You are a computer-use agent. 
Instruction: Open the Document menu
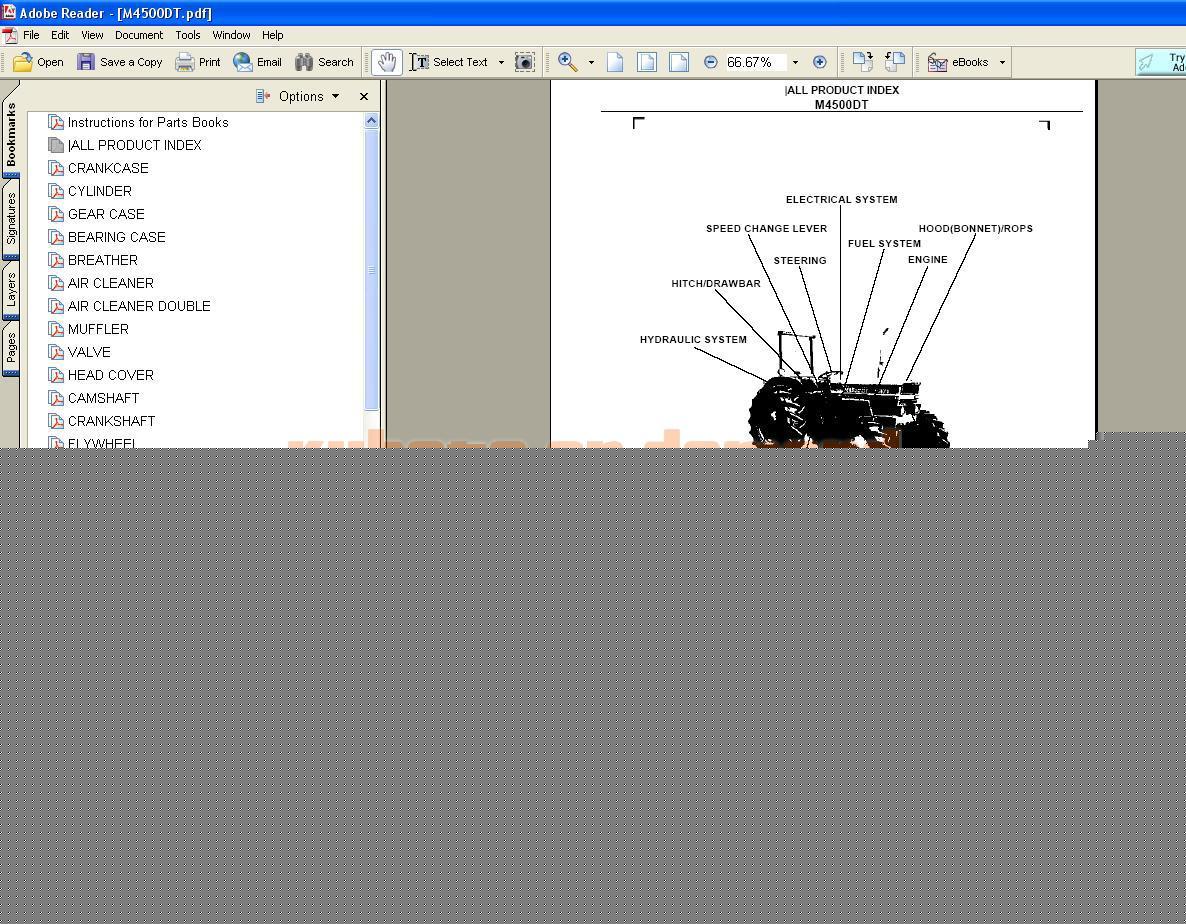click(139, 35)
